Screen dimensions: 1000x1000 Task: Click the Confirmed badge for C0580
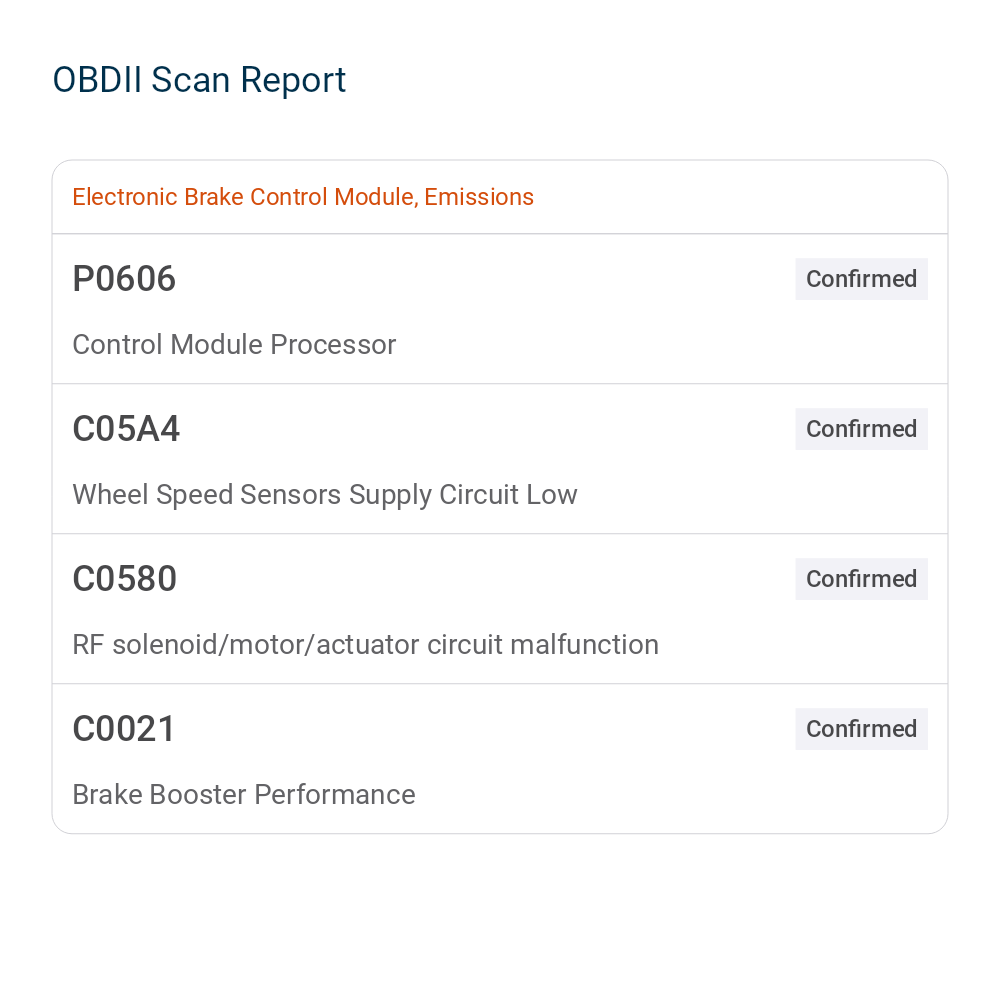coord(861,579)
